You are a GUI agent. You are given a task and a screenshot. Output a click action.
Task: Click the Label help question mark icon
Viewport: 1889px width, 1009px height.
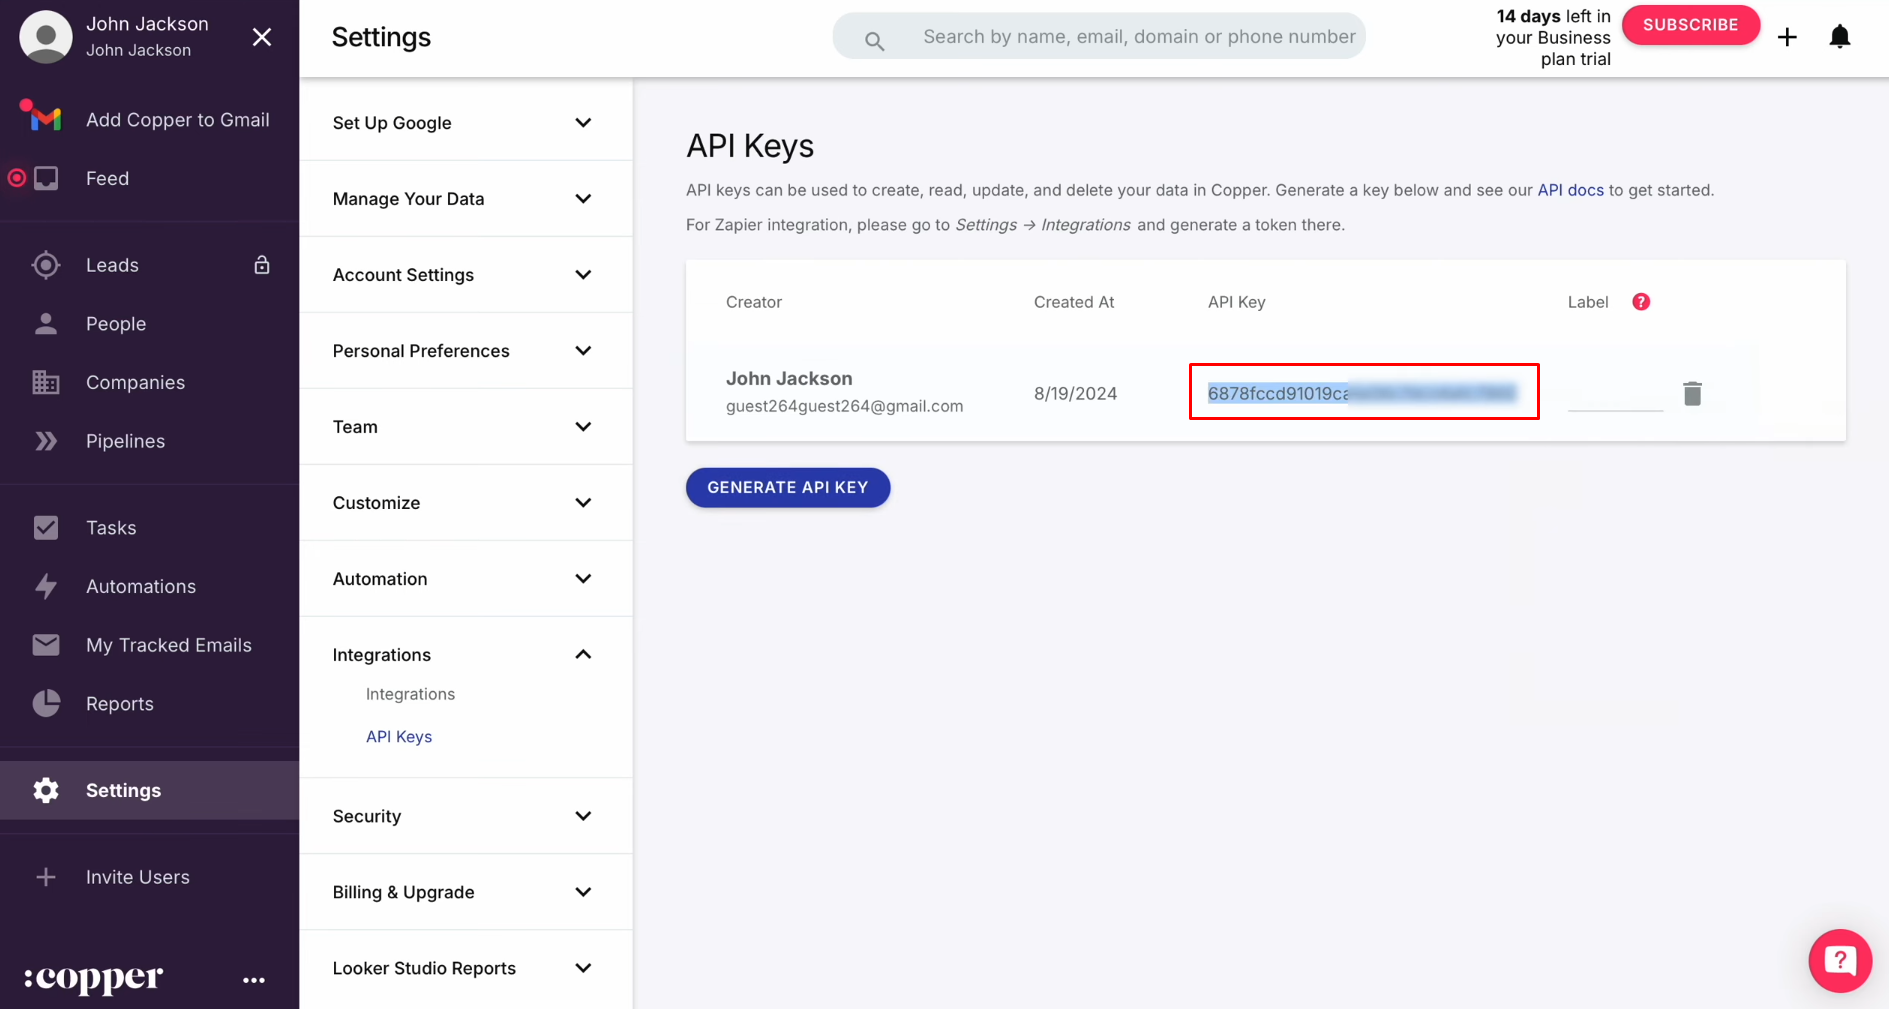pos(1641,302)
